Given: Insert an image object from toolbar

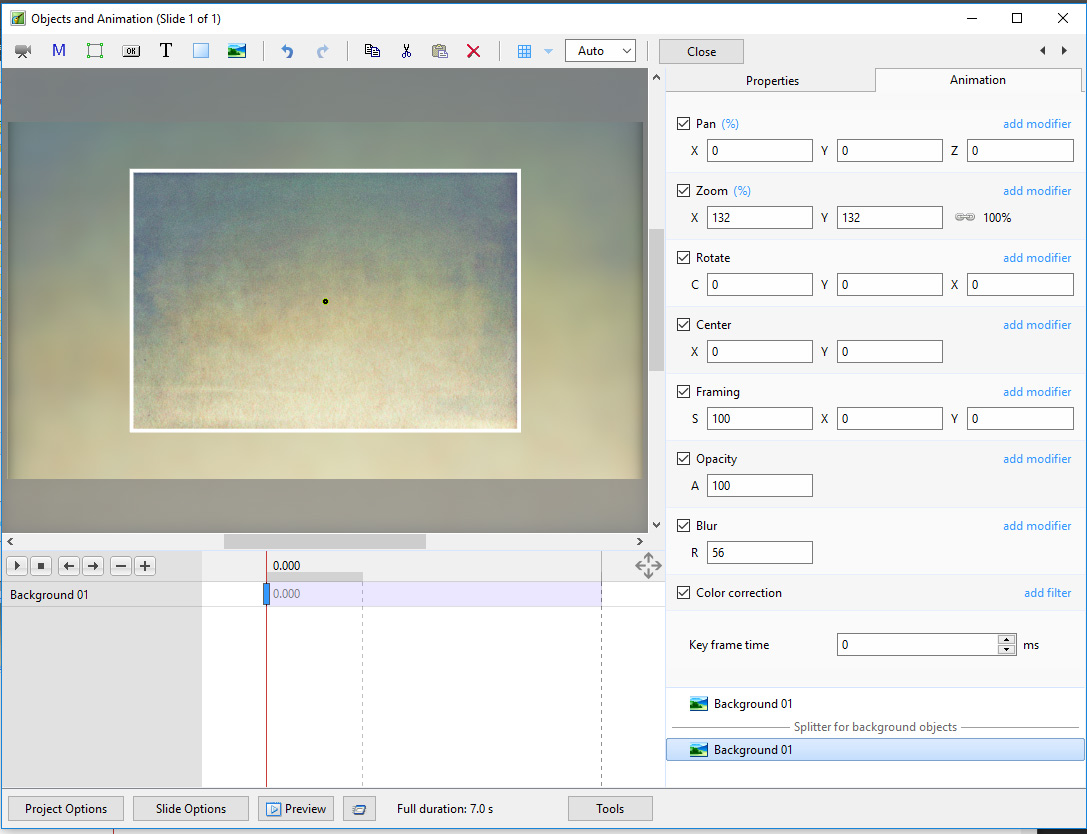Looking at the screenshot, I should click(x=237, y=51).
